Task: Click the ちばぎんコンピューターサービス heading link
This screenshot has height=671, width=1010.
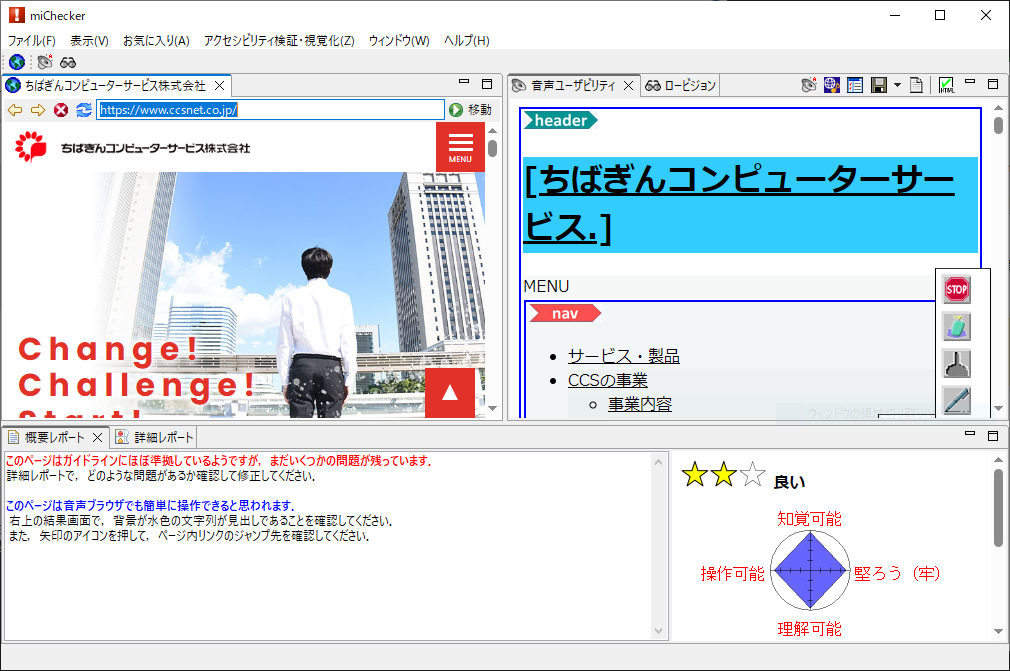Action: pyautogui.click(x=739, y=203)
